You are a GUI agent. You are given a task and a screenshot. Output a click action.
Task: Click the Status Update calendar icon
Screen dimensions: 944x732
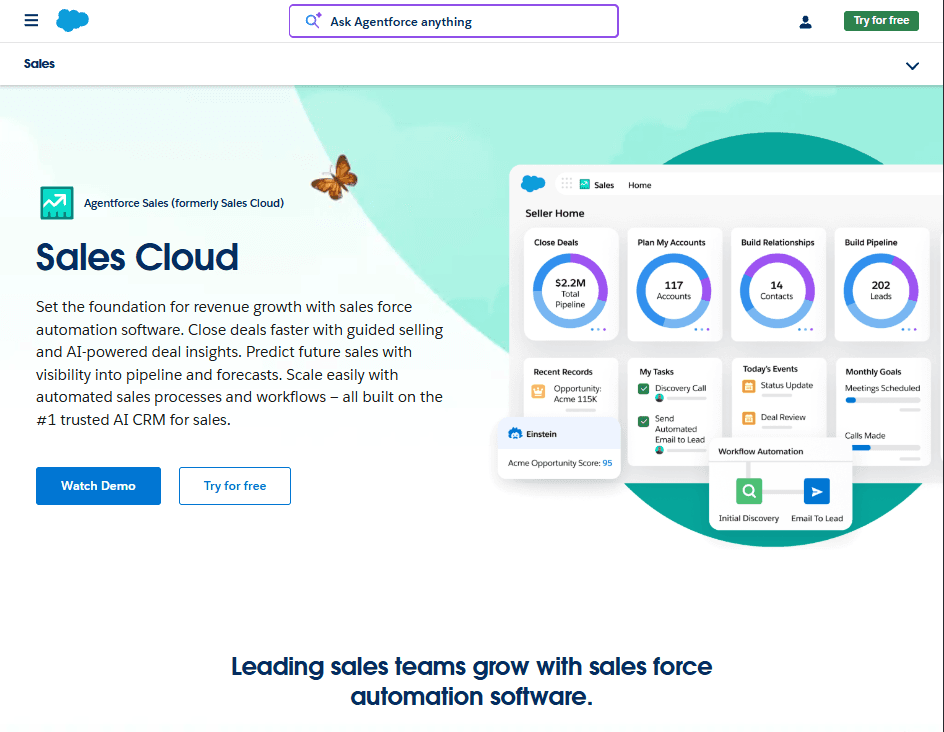coord(748,386)
